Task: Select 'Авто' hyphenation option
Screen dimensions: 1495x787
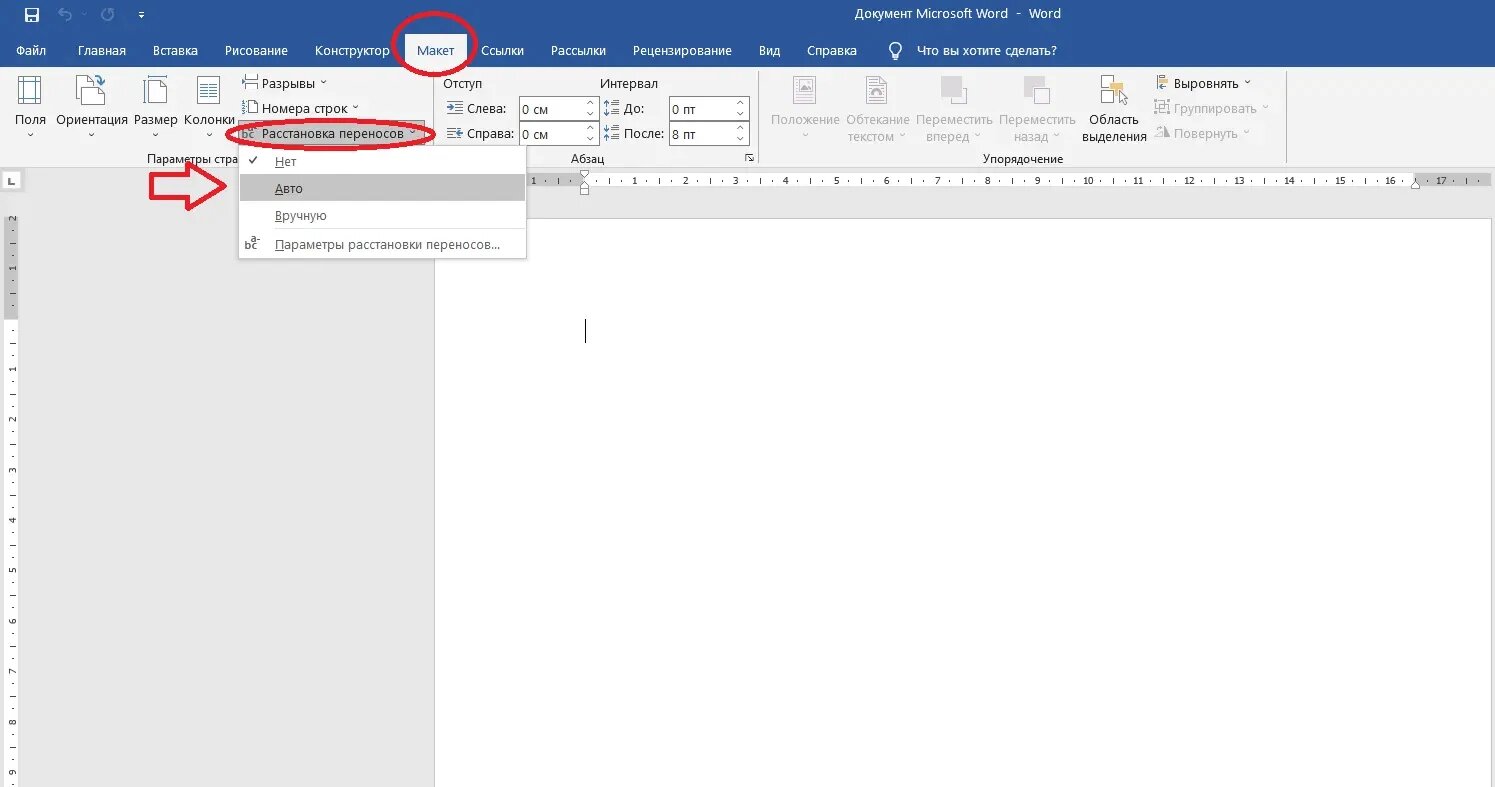Action: point(382,188)
